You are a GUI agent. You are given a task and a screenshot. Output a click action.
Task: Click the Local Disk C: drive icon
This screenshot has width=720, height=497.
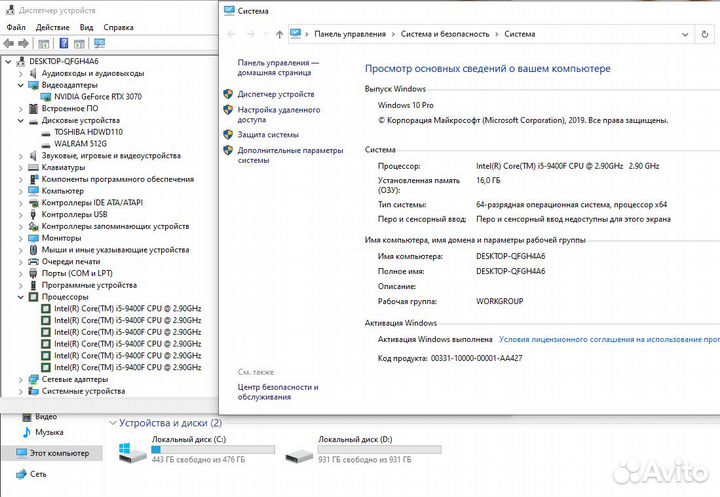[131, 453]
